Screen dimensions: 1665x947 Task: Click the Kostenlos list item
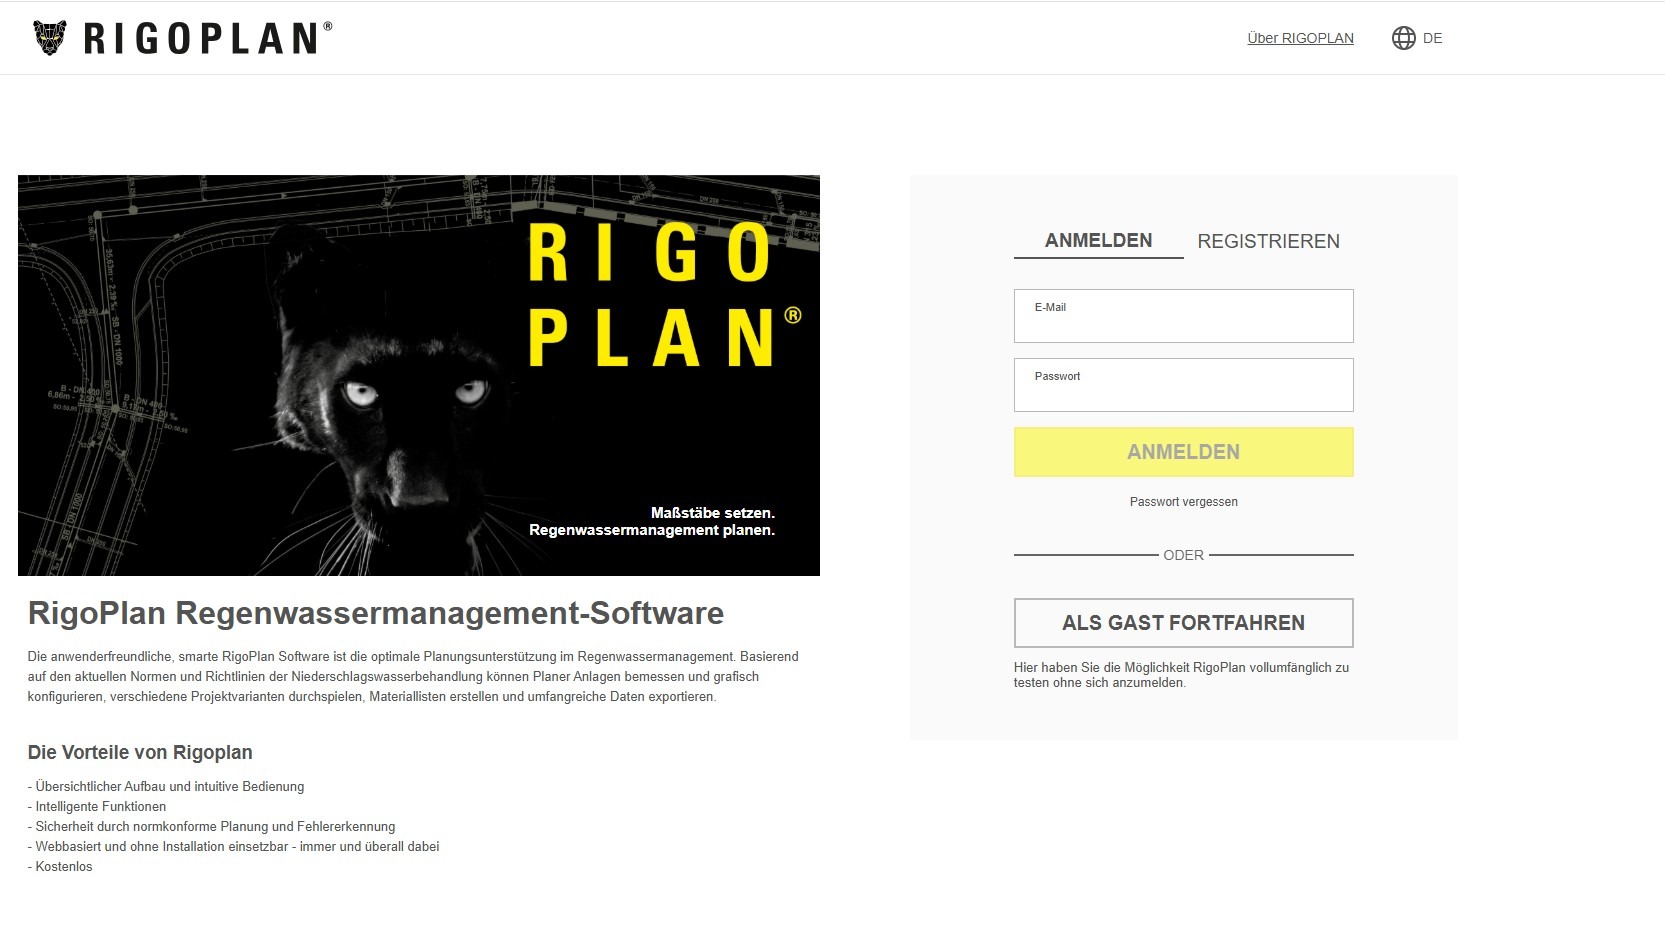pos(60,867)
